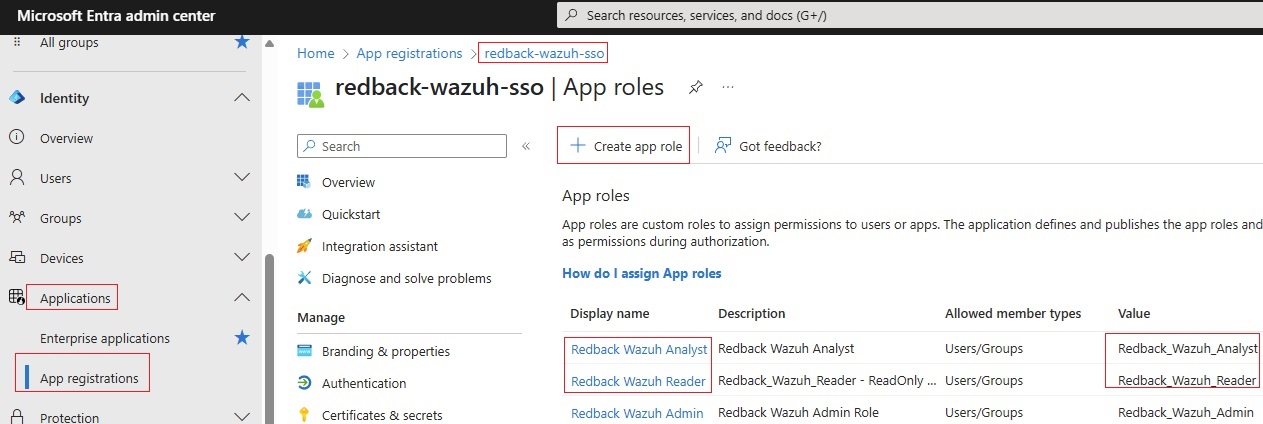This screenshot has height=424, width=1263.
Task: Click the Authentication icon
Action: [303, 383]
